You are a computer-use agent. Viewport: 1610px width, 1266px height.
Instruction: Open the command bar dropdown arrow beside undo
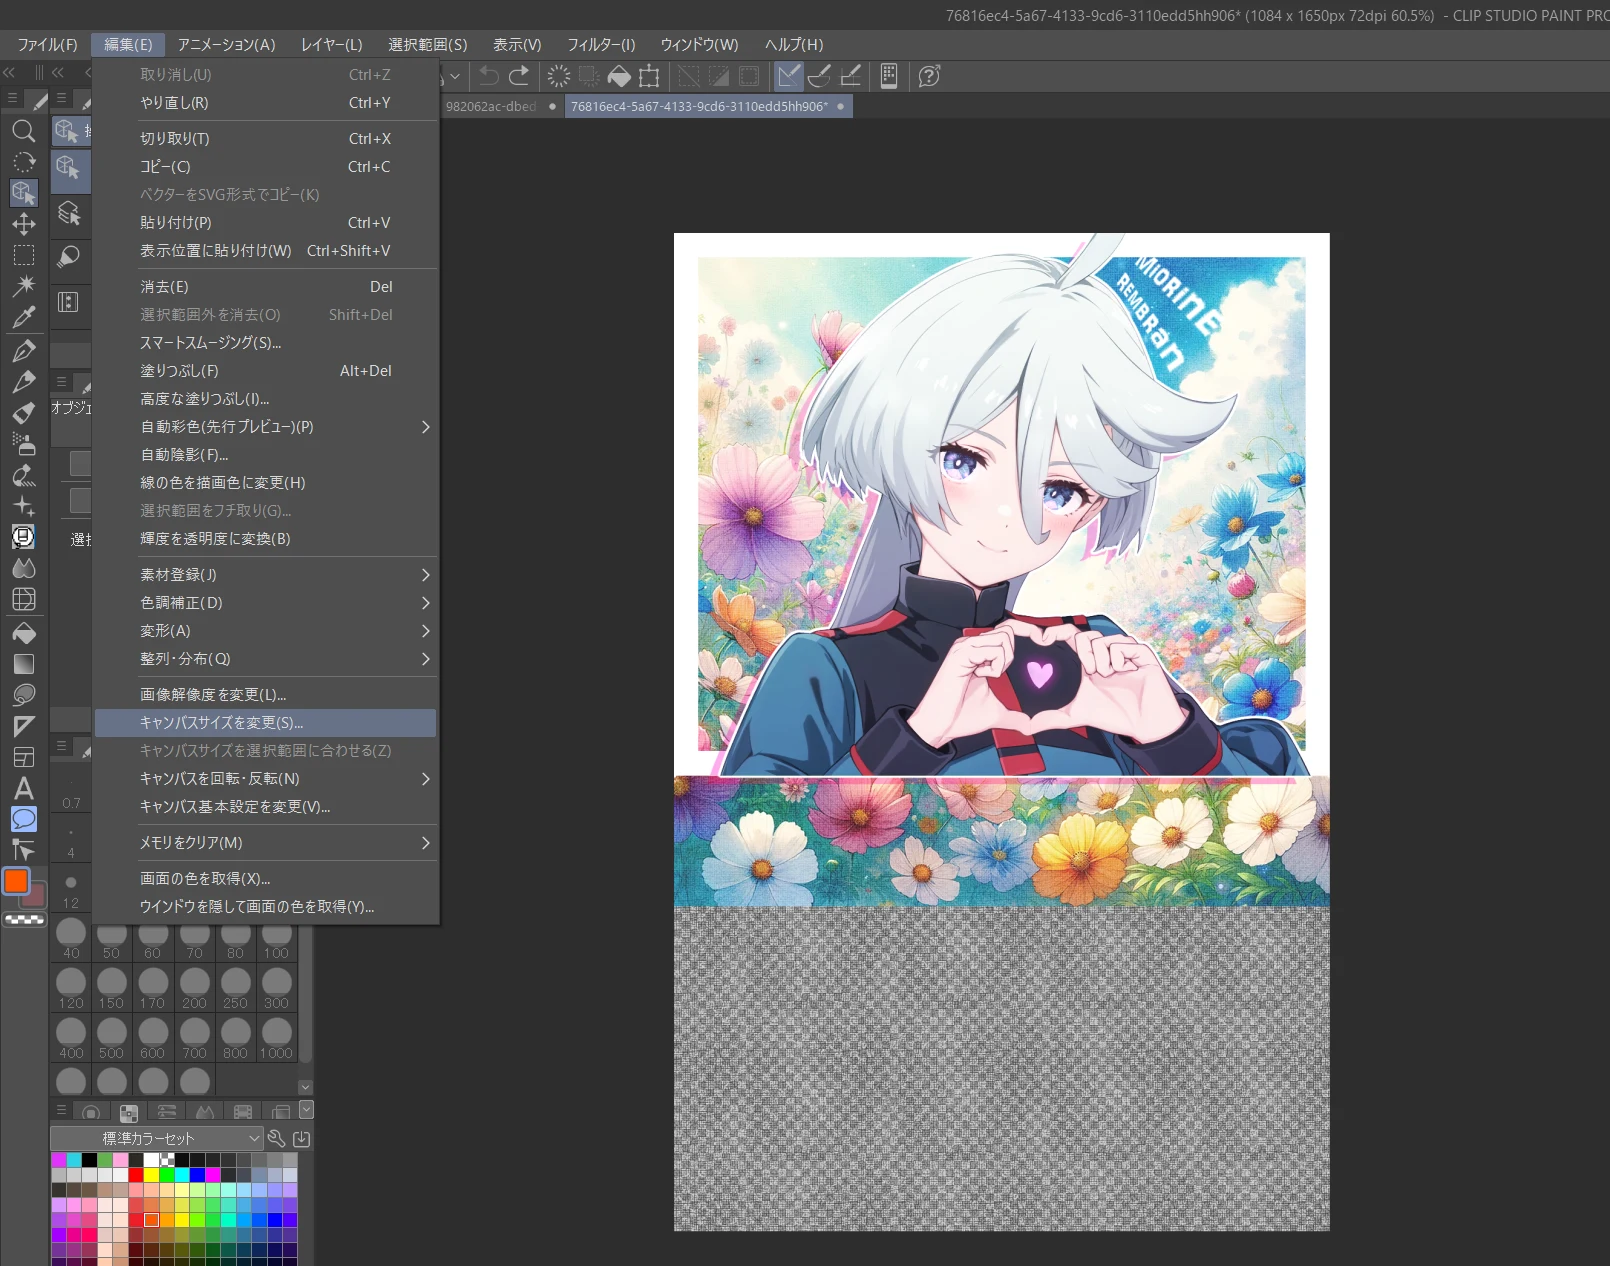(455, 76)
